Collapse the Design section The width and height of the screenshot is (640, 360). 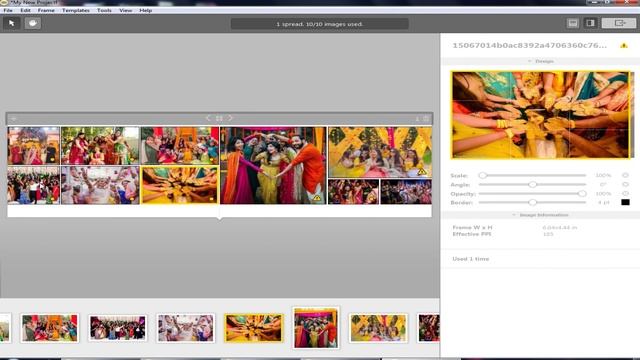(x=540, y=61)
